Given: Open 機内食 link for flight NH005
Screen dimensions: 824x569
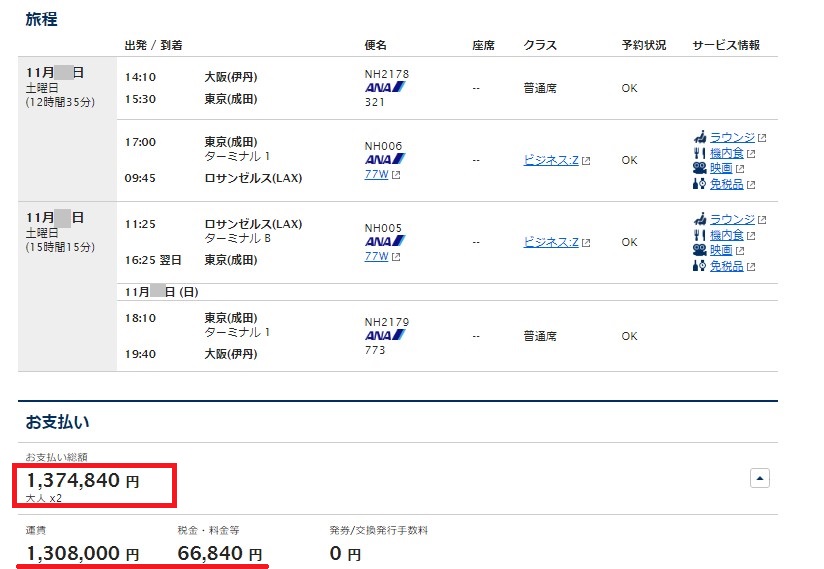Looking at the screenshot, I should pos(727,235).
